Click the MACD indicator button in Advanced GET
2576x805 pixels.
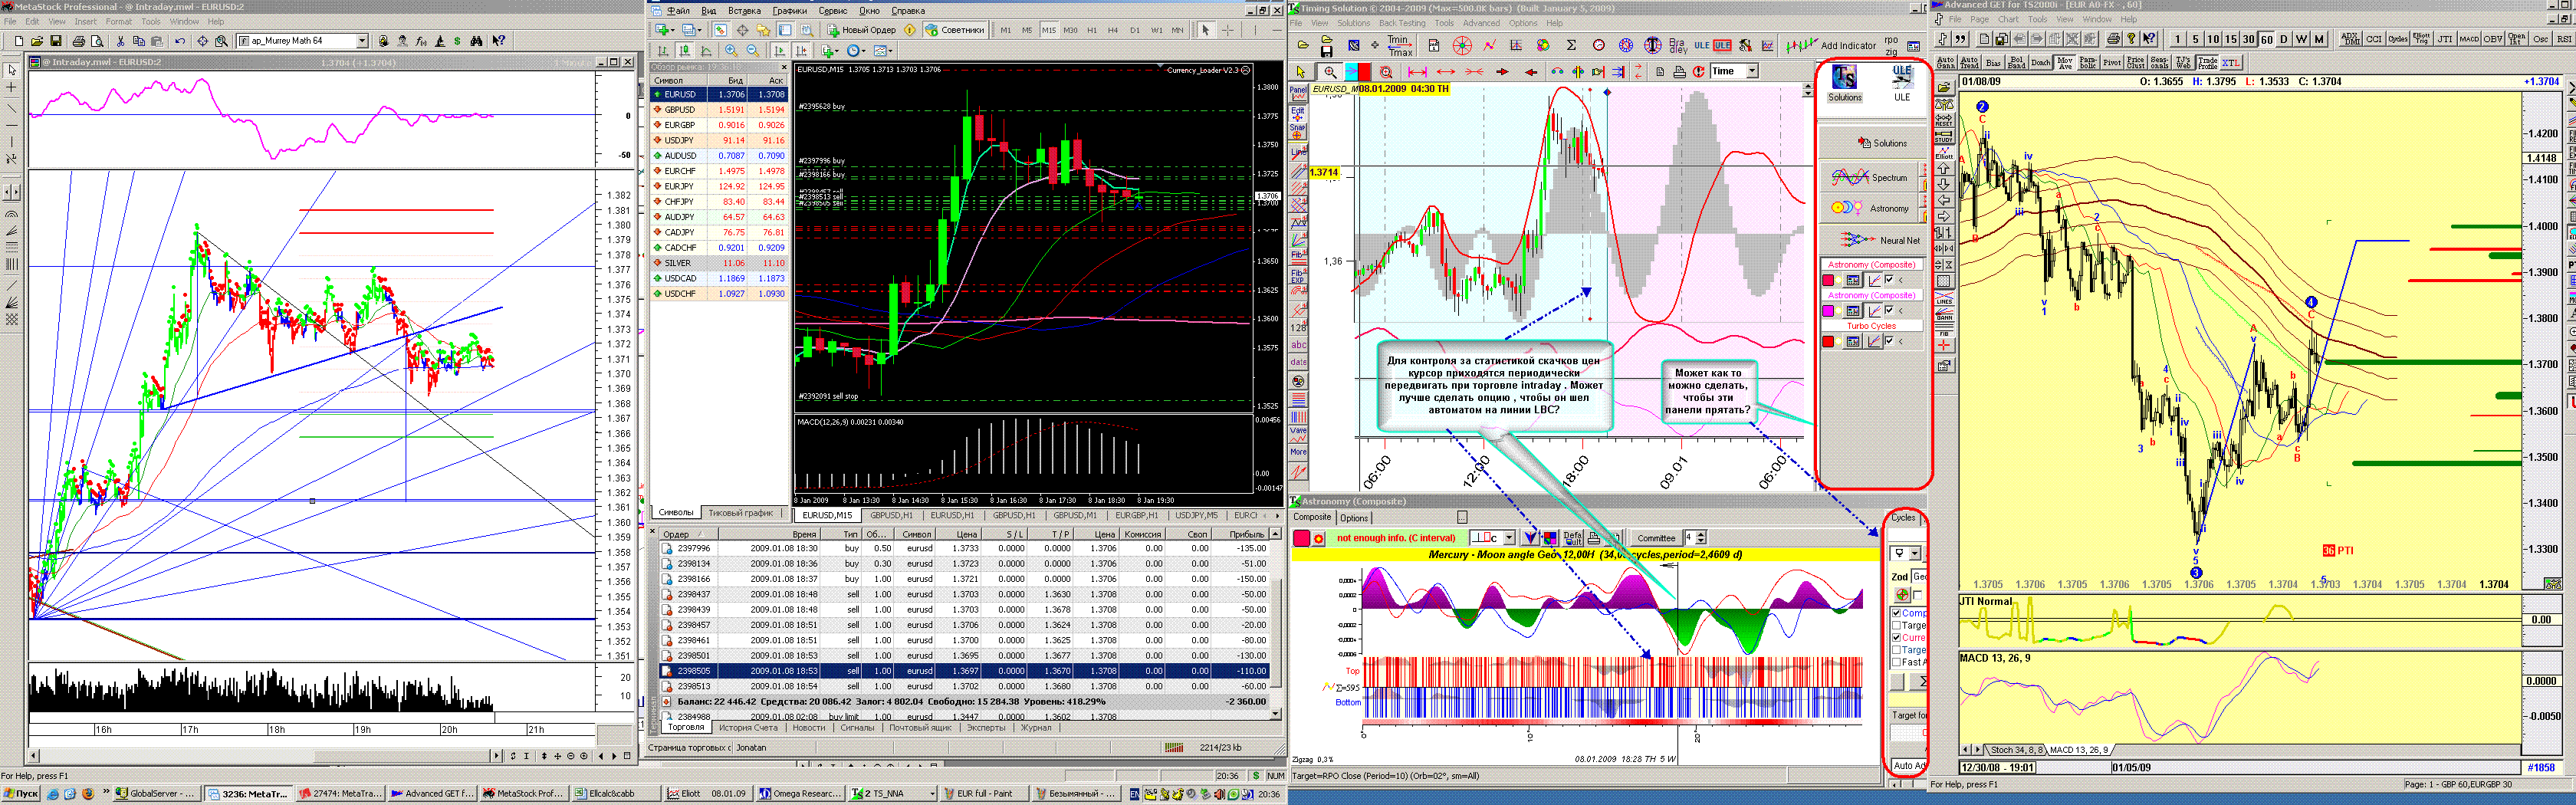tap(2469, 39)
